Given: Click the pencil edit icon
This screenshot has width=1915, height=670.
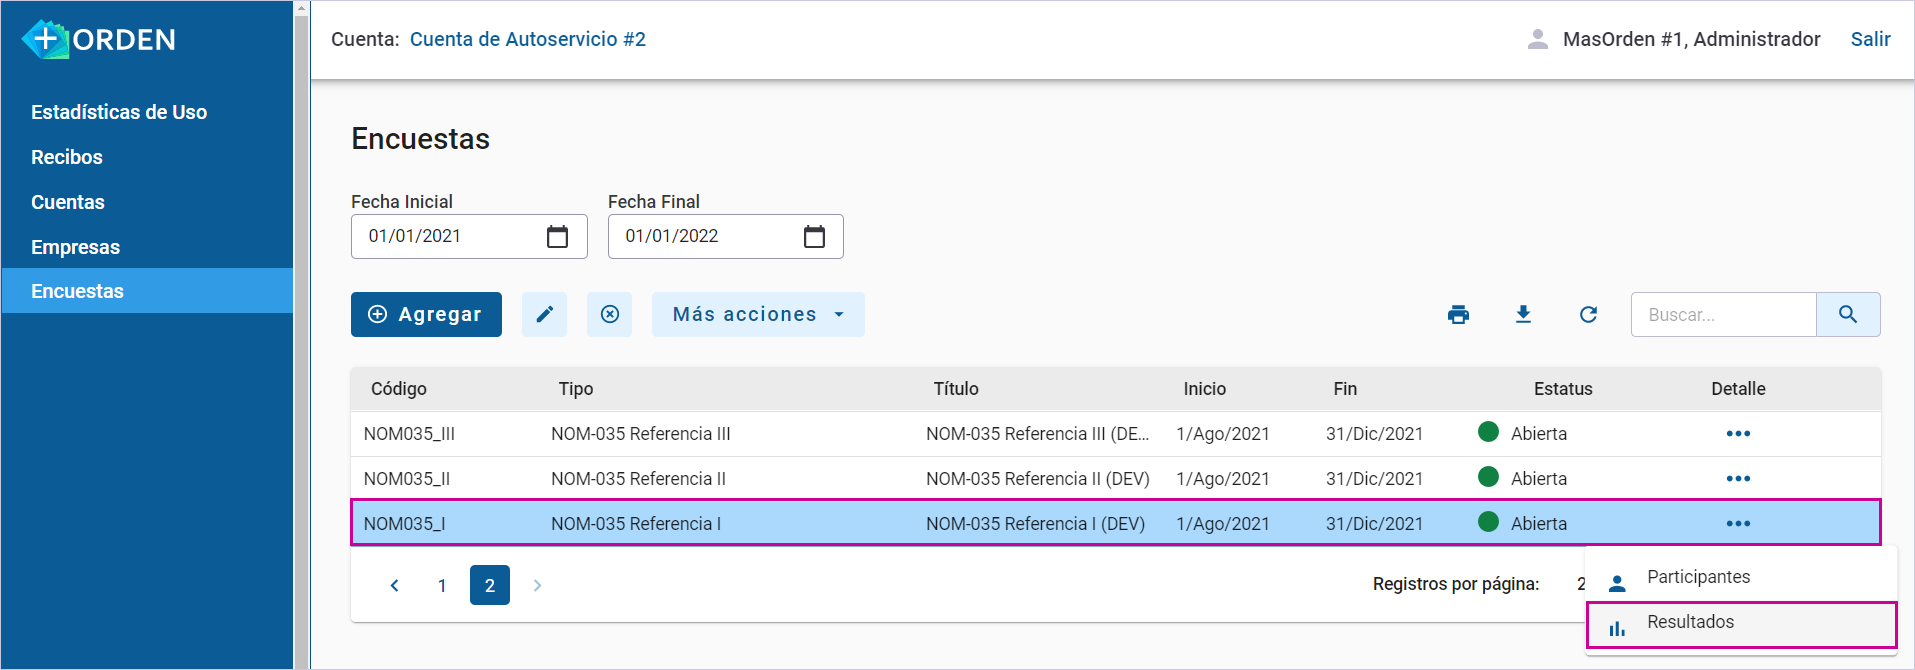Looking at the screenshot, I should tap(544, 314).
